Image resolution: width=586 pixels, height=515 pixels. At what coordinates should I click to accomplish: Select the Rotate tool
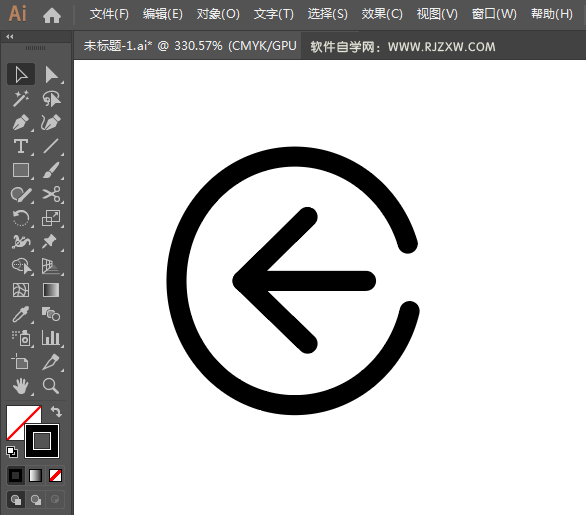click(x=21, y=218)
